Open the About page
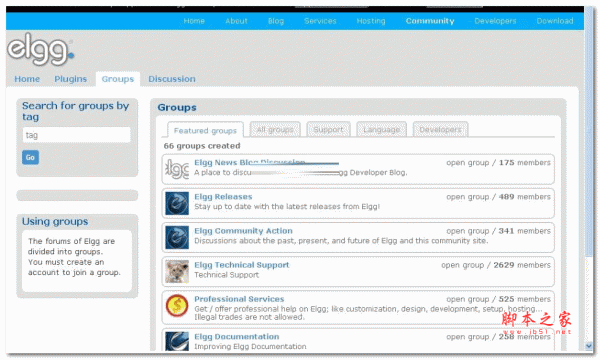600x360 pixels. [236, 21]
